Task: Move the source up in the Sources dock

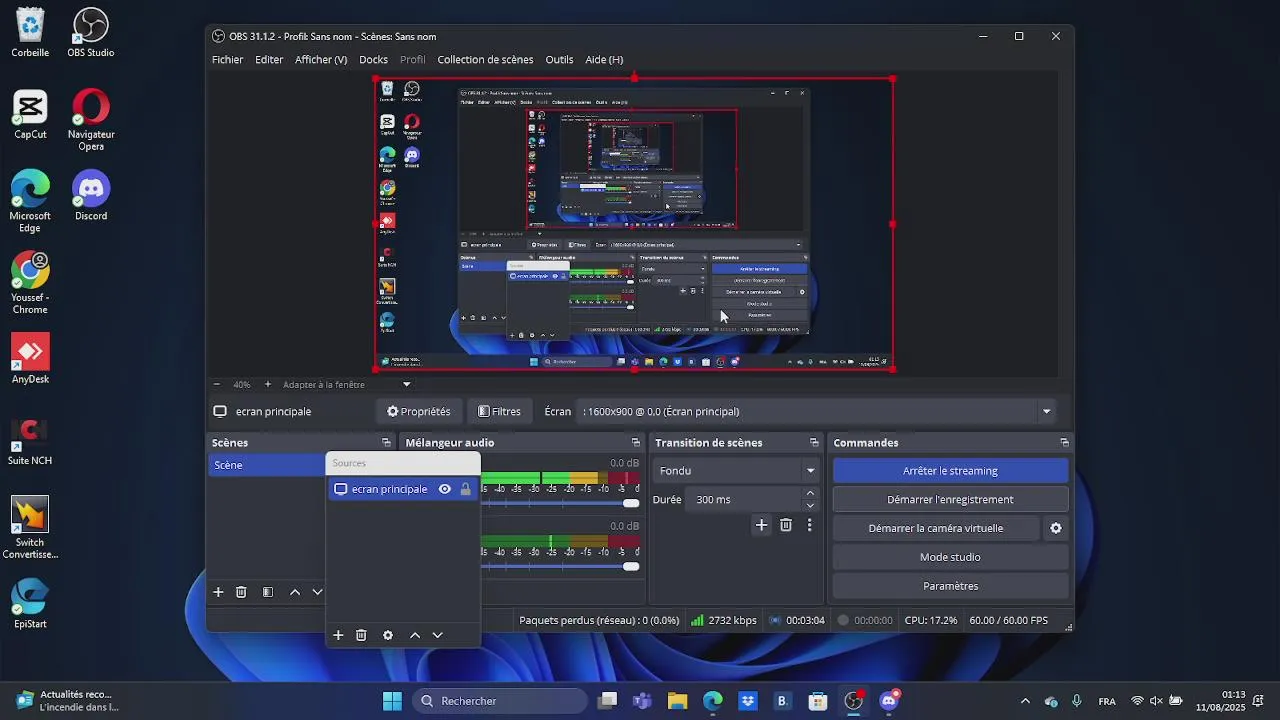Action: click(415, 635)
